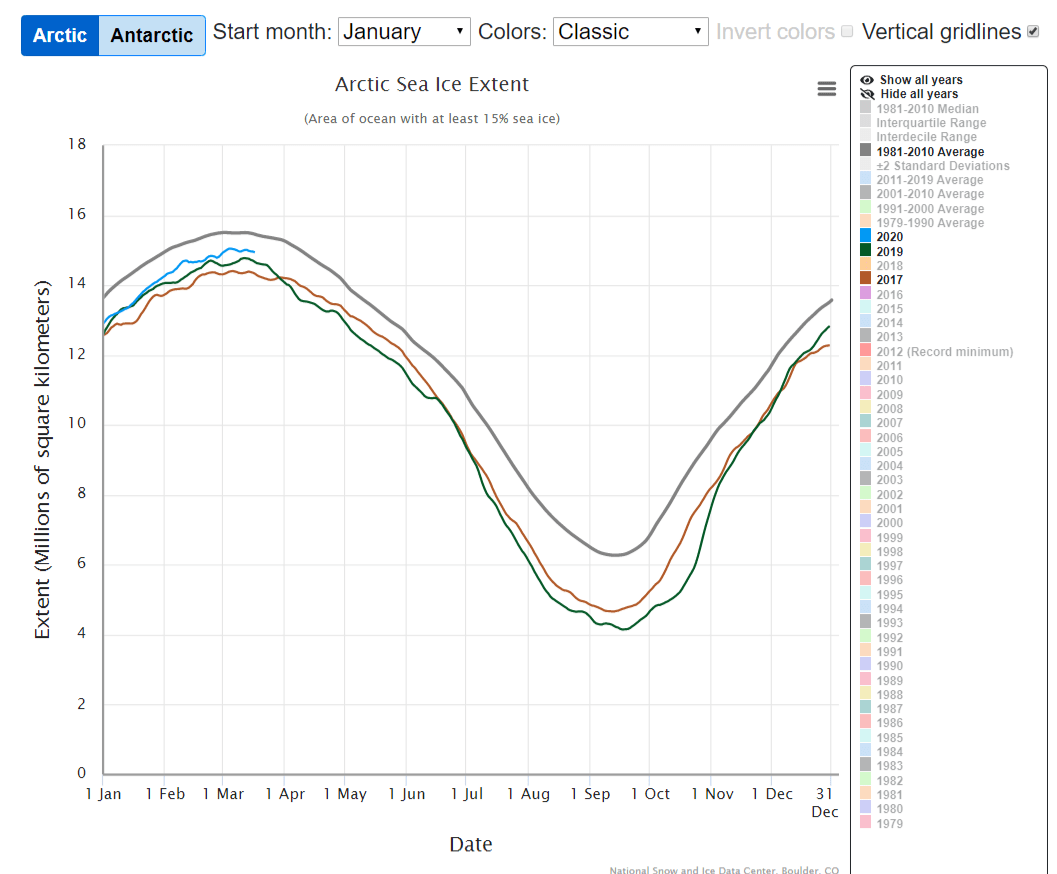Select the Arctic tab

coord(60,35)
